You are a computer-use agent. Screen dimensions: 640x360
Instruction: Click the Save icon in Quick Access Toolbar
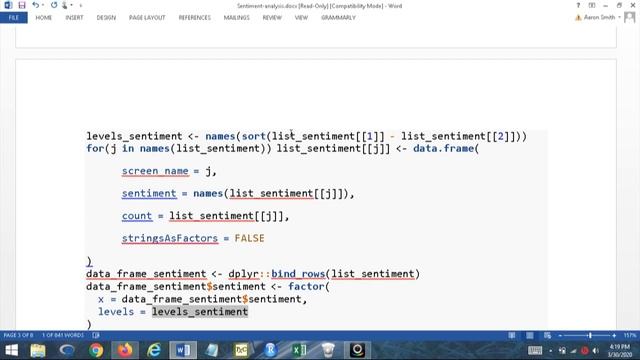[22, 5]
